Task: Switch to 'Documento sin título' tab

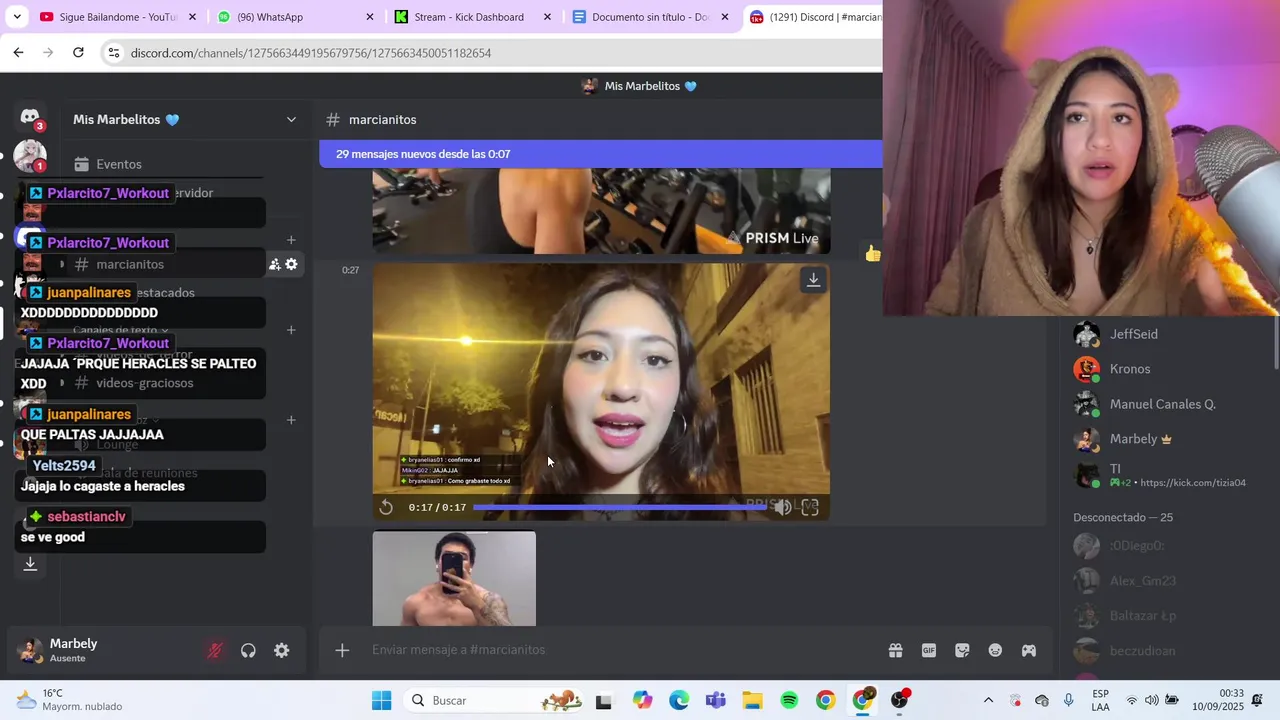Action: click(648, 17)
